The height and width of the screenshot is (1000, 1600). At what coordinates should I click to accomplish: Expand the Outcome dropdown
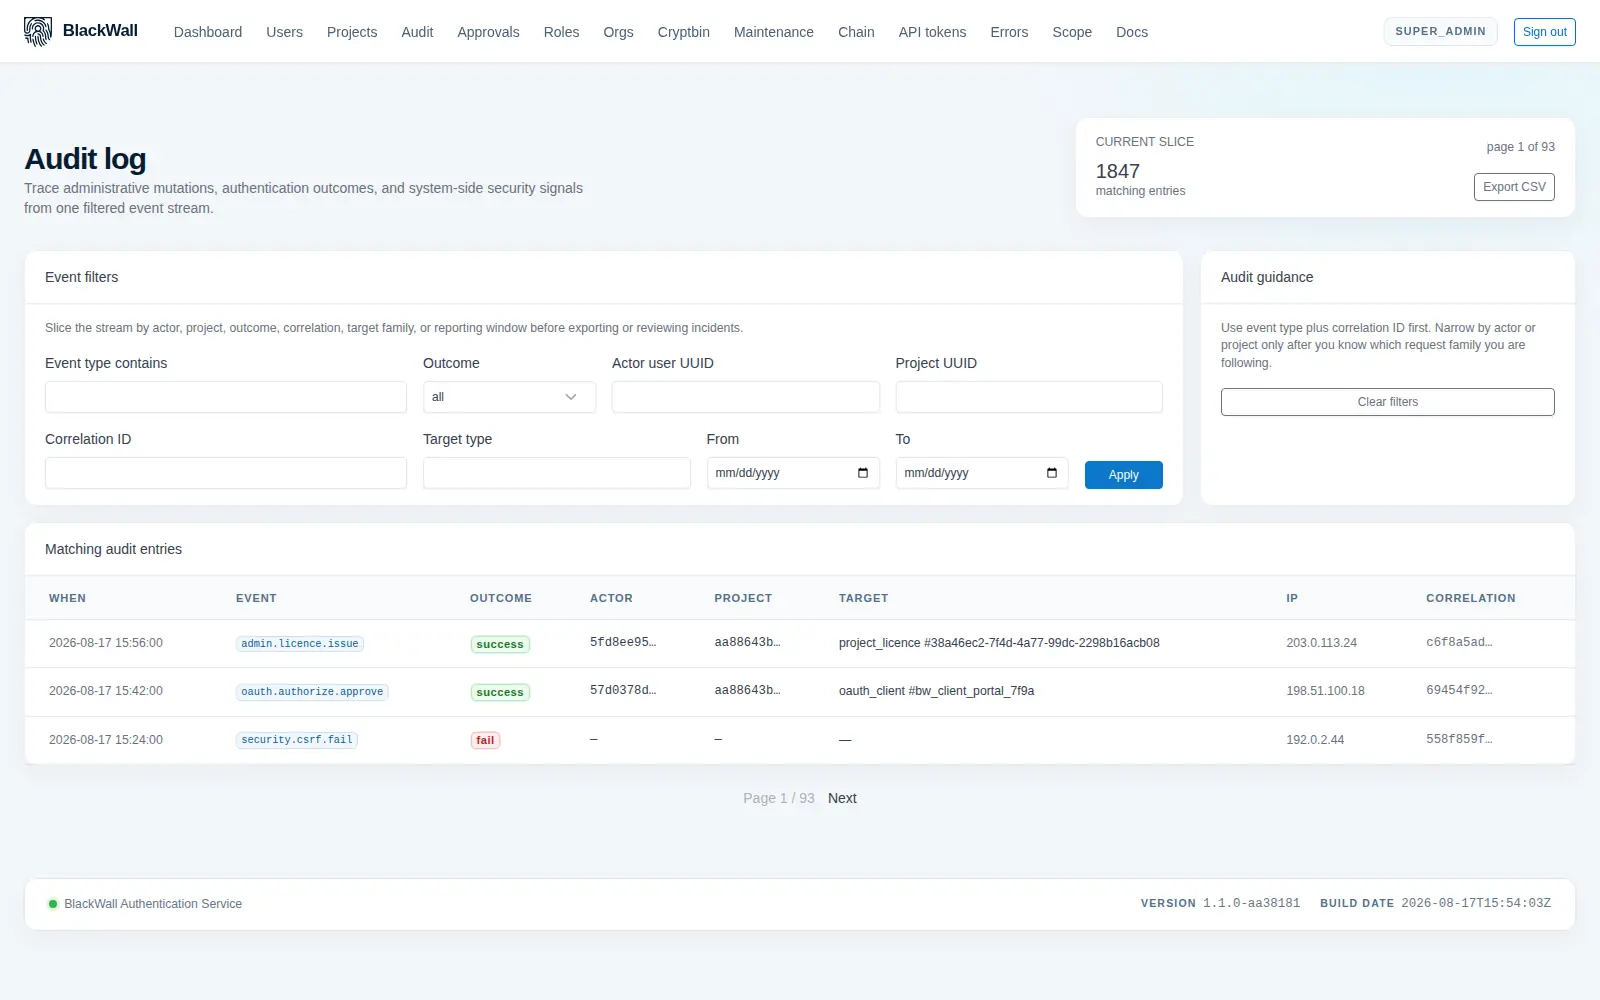(x=509, y=397)
